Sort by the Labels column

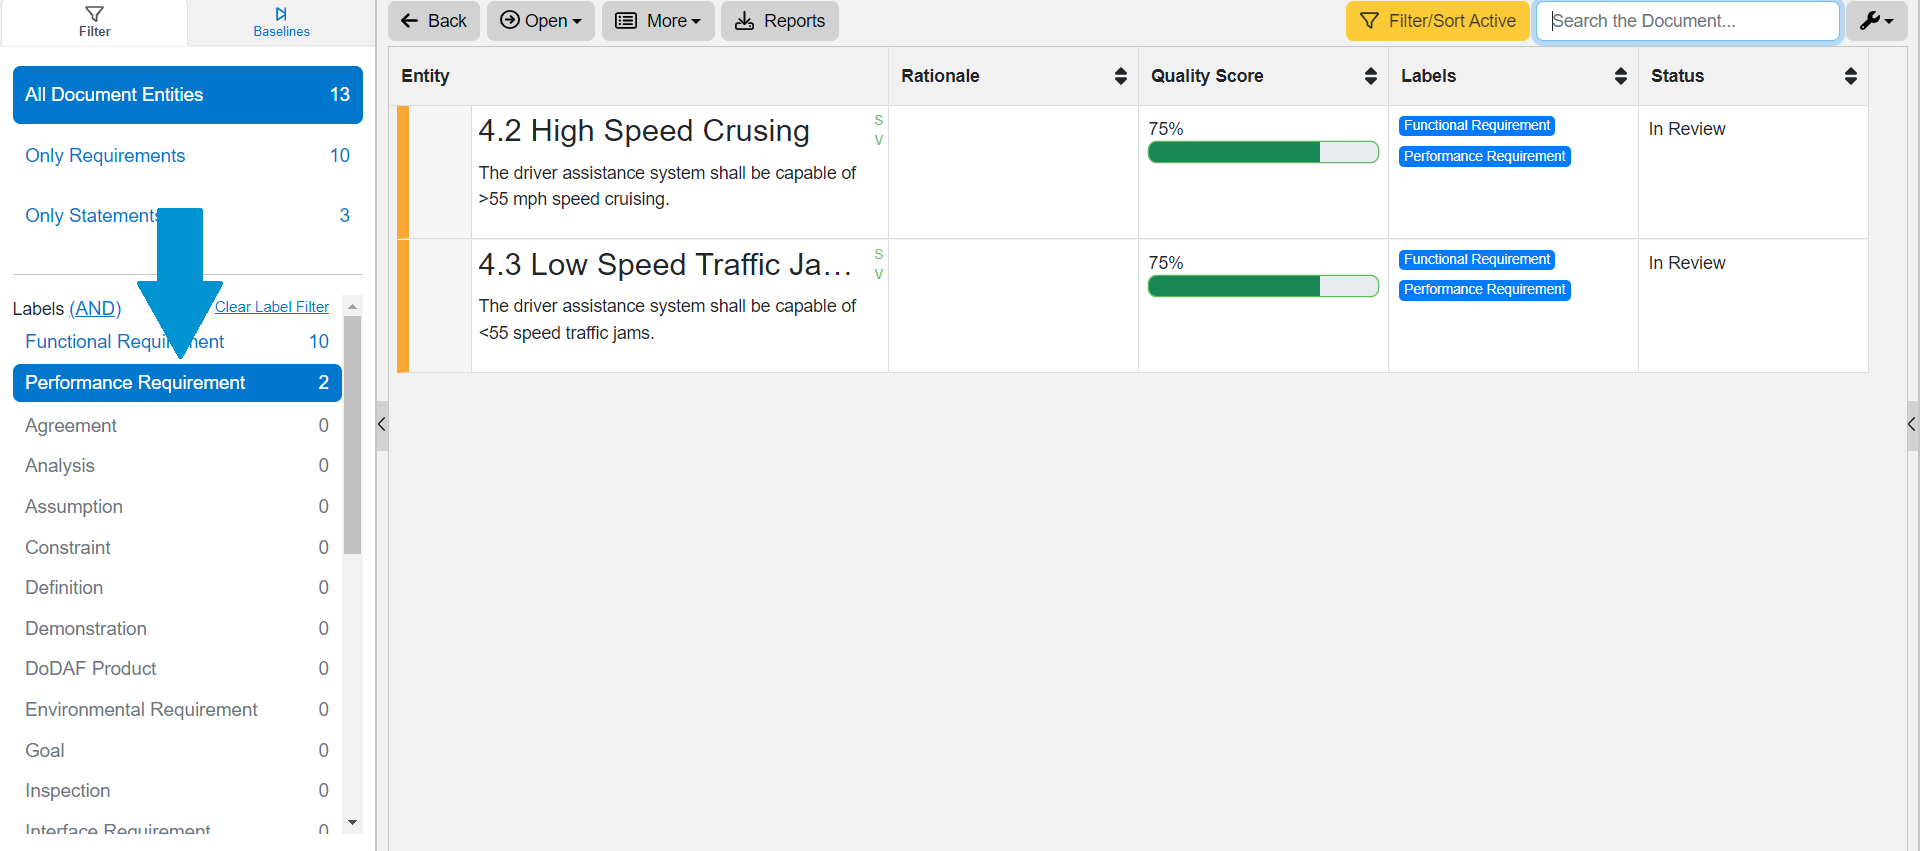click(1620, 76)
